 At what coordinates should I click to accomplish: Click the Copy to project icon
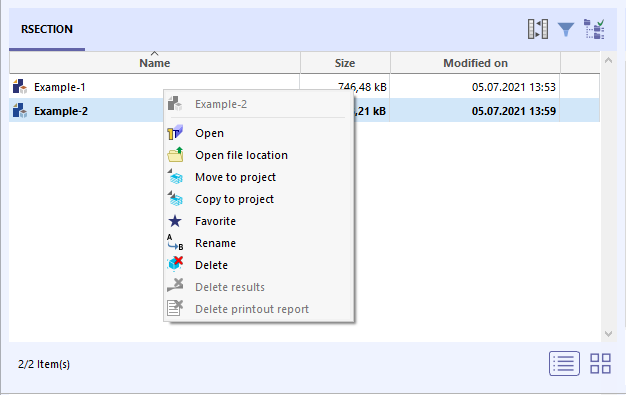click(x=175, y=199)
